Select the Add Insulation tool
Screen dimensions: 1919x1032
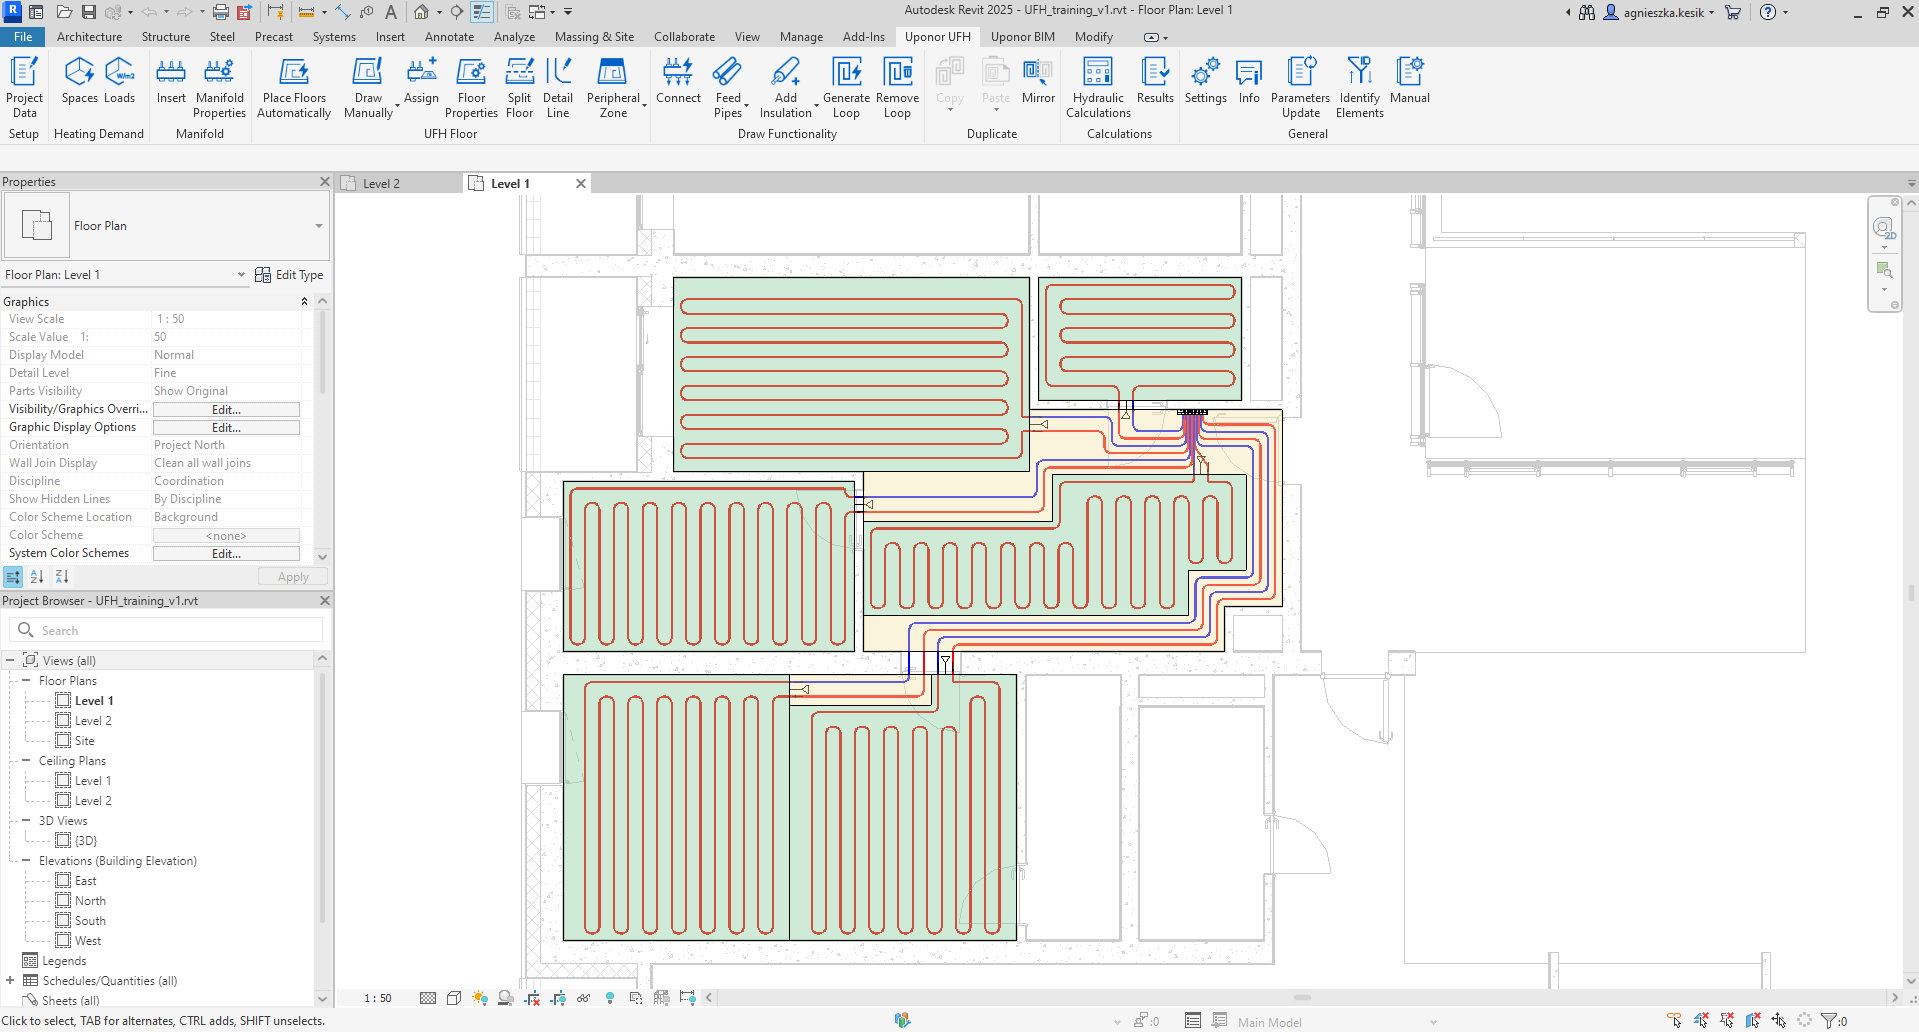click(x=786, y=87)
